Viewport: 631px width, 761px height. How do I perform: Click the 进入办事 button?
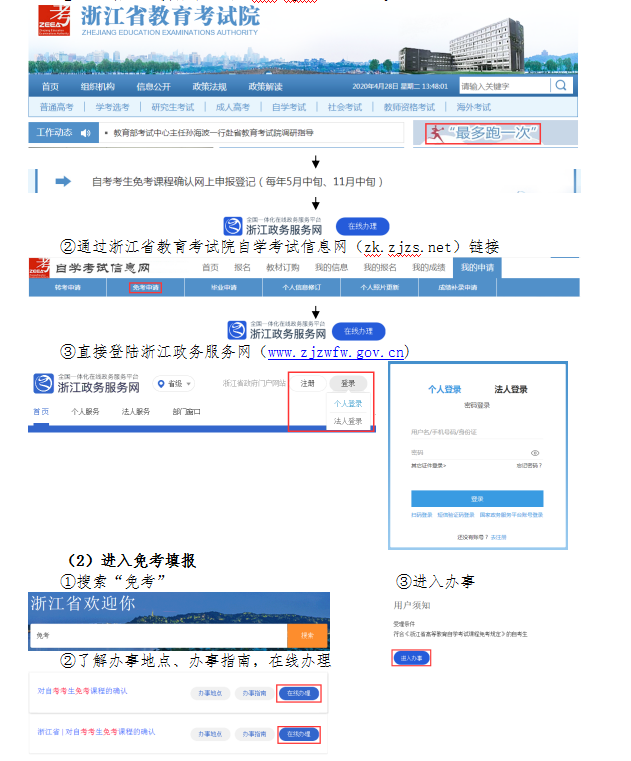point(411,658)
